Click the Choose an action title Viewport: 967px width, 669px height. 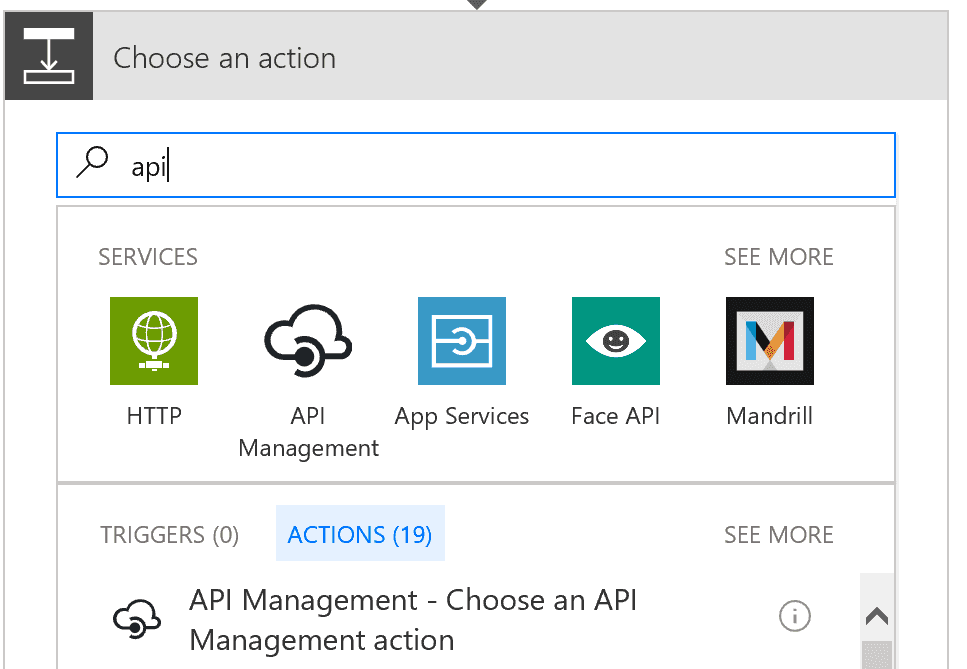[224, 58]
